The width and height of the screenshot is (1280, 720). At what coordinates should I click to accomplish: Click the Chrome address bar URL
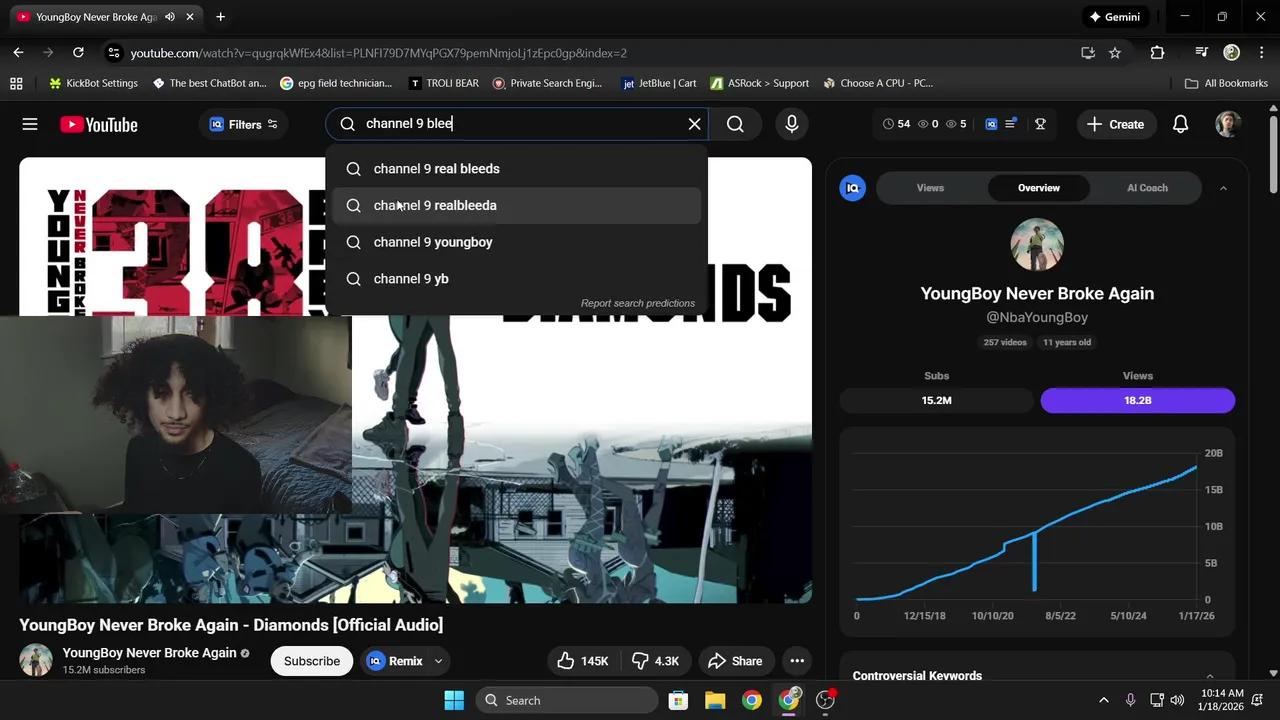pos(378,53)
